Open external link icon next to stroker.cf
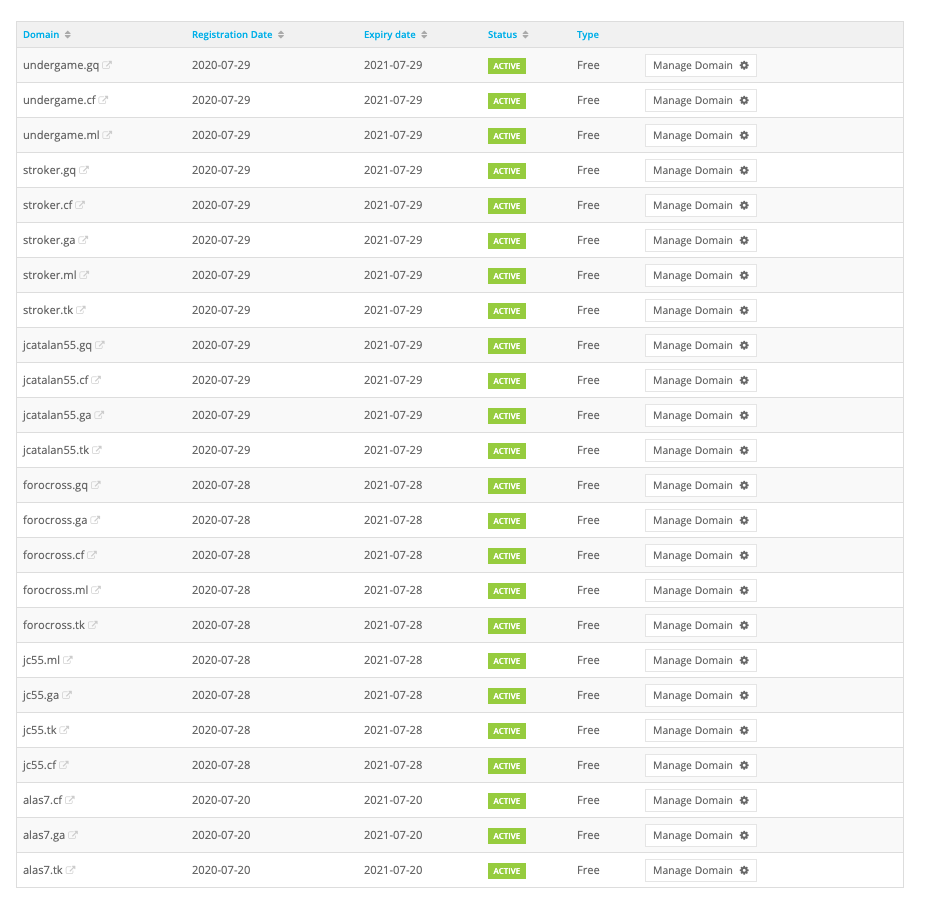This screenshot has width=925, height=900. point(80,205)
